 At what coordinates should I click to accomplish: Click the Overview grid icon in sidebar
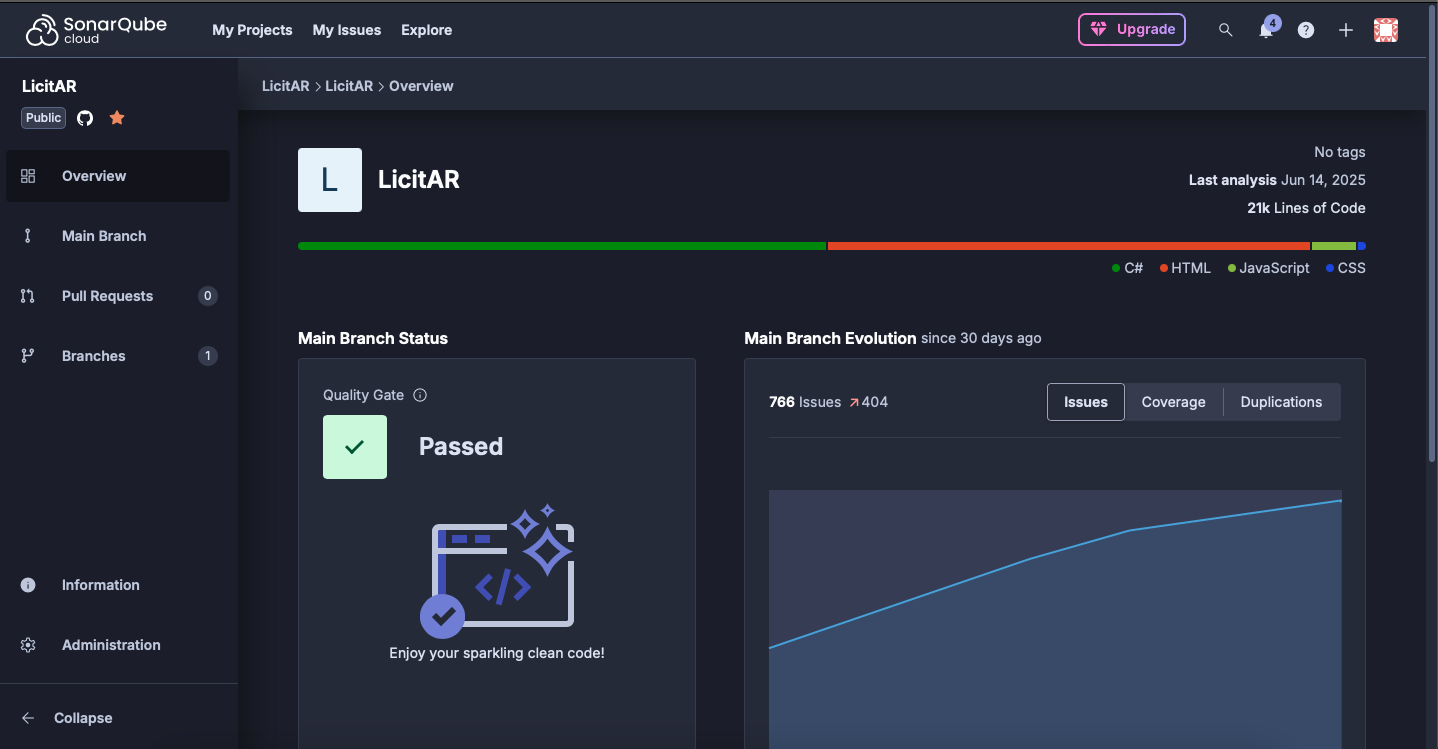[28, 176]
